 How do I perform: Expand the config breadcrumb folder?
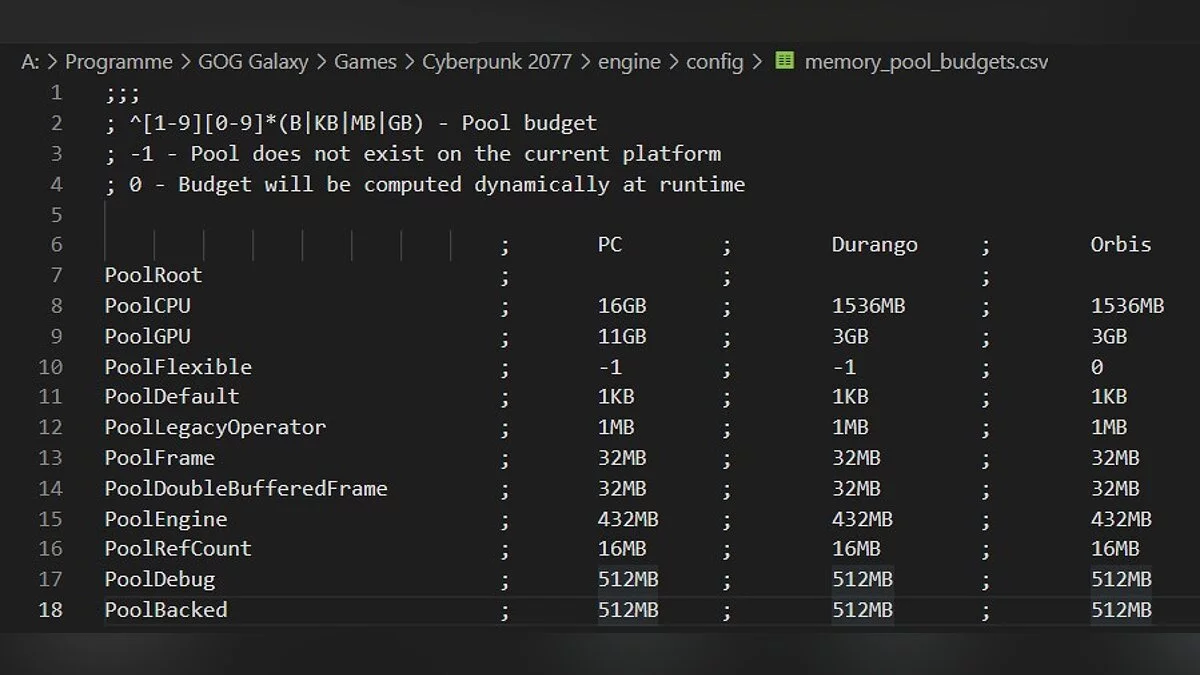(714, 62)
